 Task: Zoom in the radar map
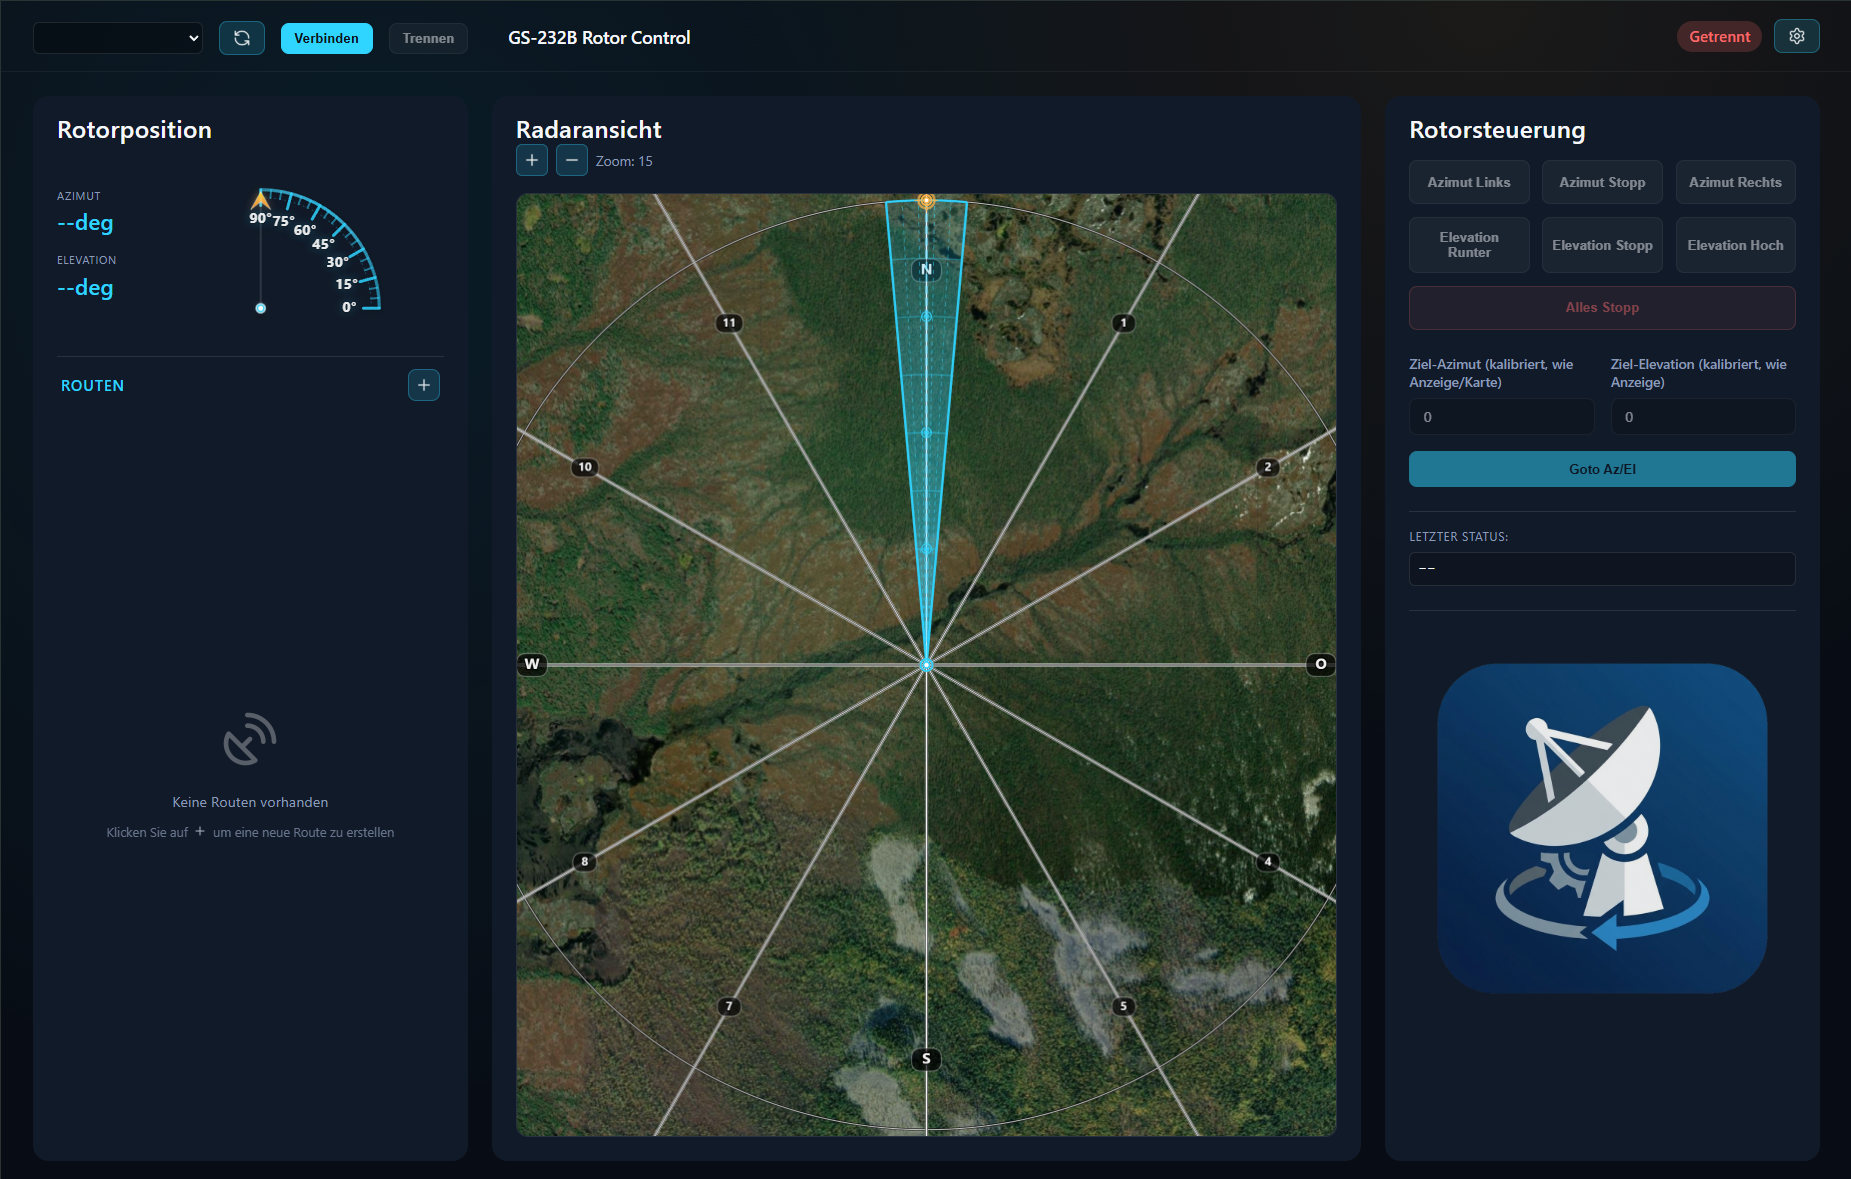tap(532, 160)
